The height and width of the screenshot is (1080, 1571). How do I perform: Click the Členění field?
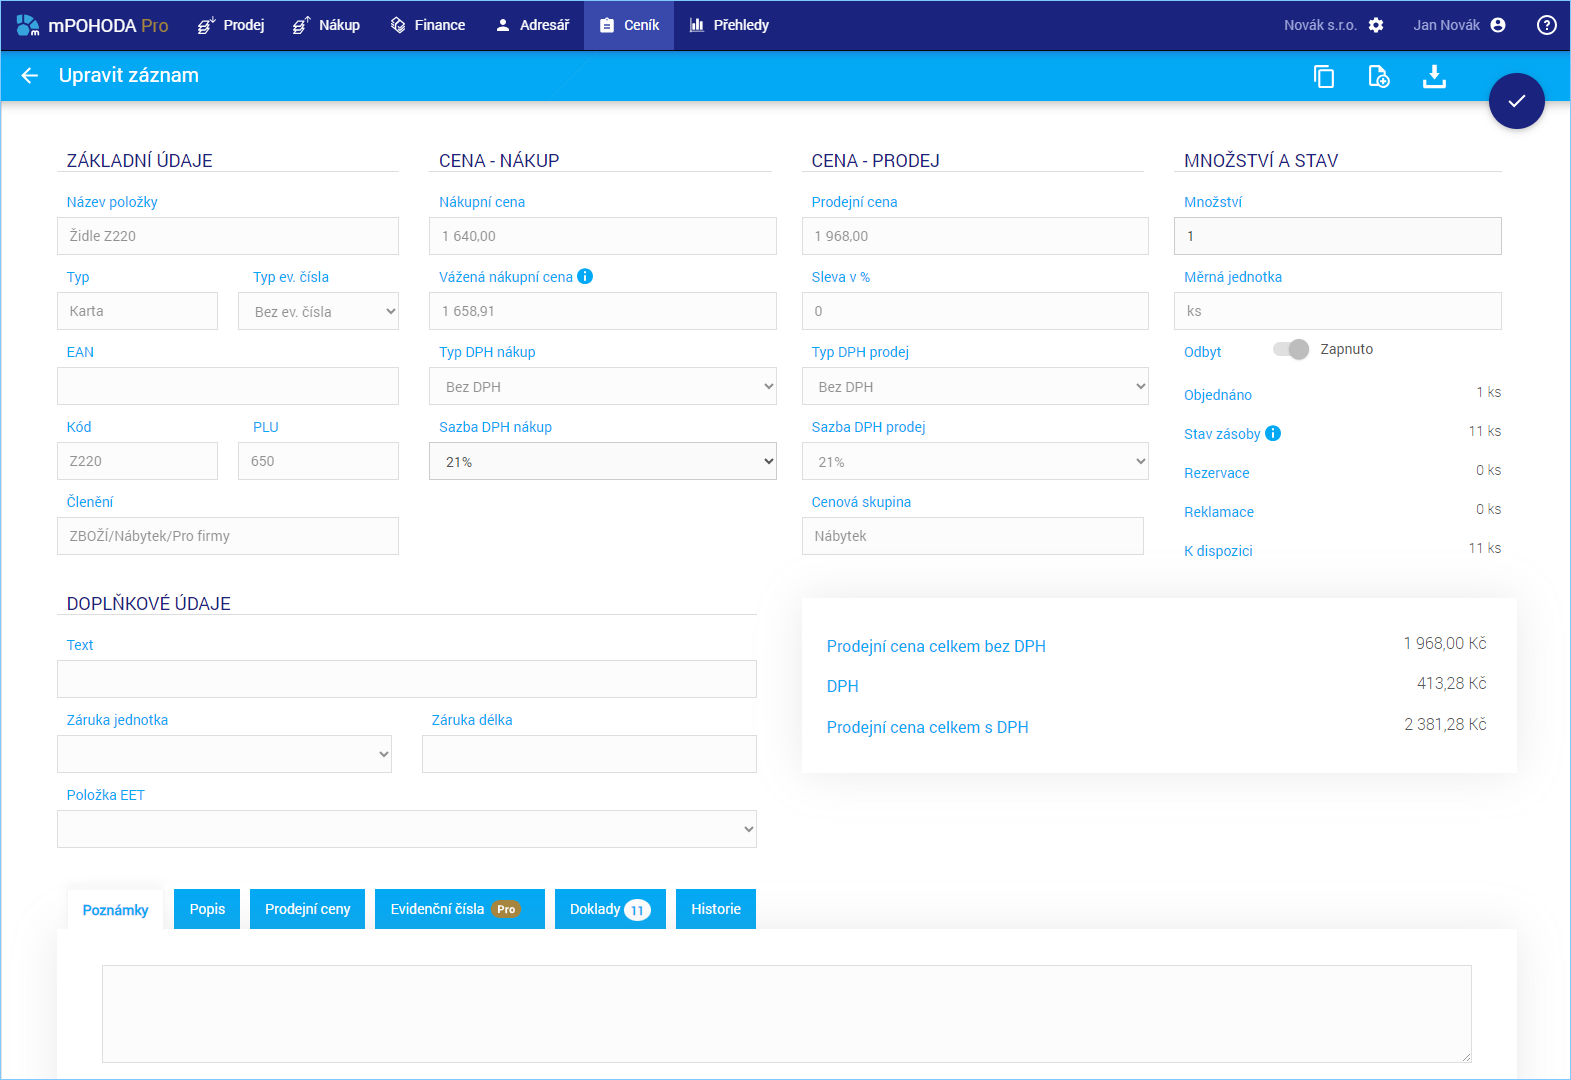[228, 536]
